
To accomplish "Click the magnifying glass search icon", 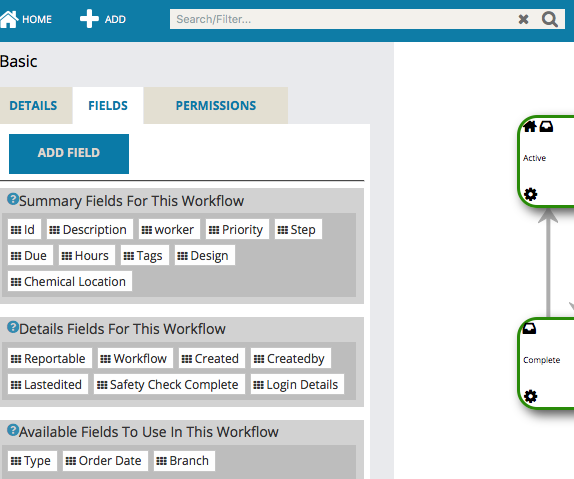I will (x=550, y=19).
